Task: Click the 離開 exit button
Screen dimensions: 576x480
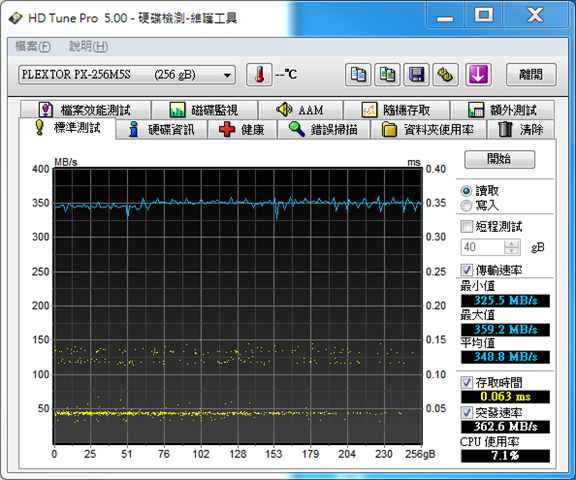Action: pyautogui.click(x=531, y=75)
